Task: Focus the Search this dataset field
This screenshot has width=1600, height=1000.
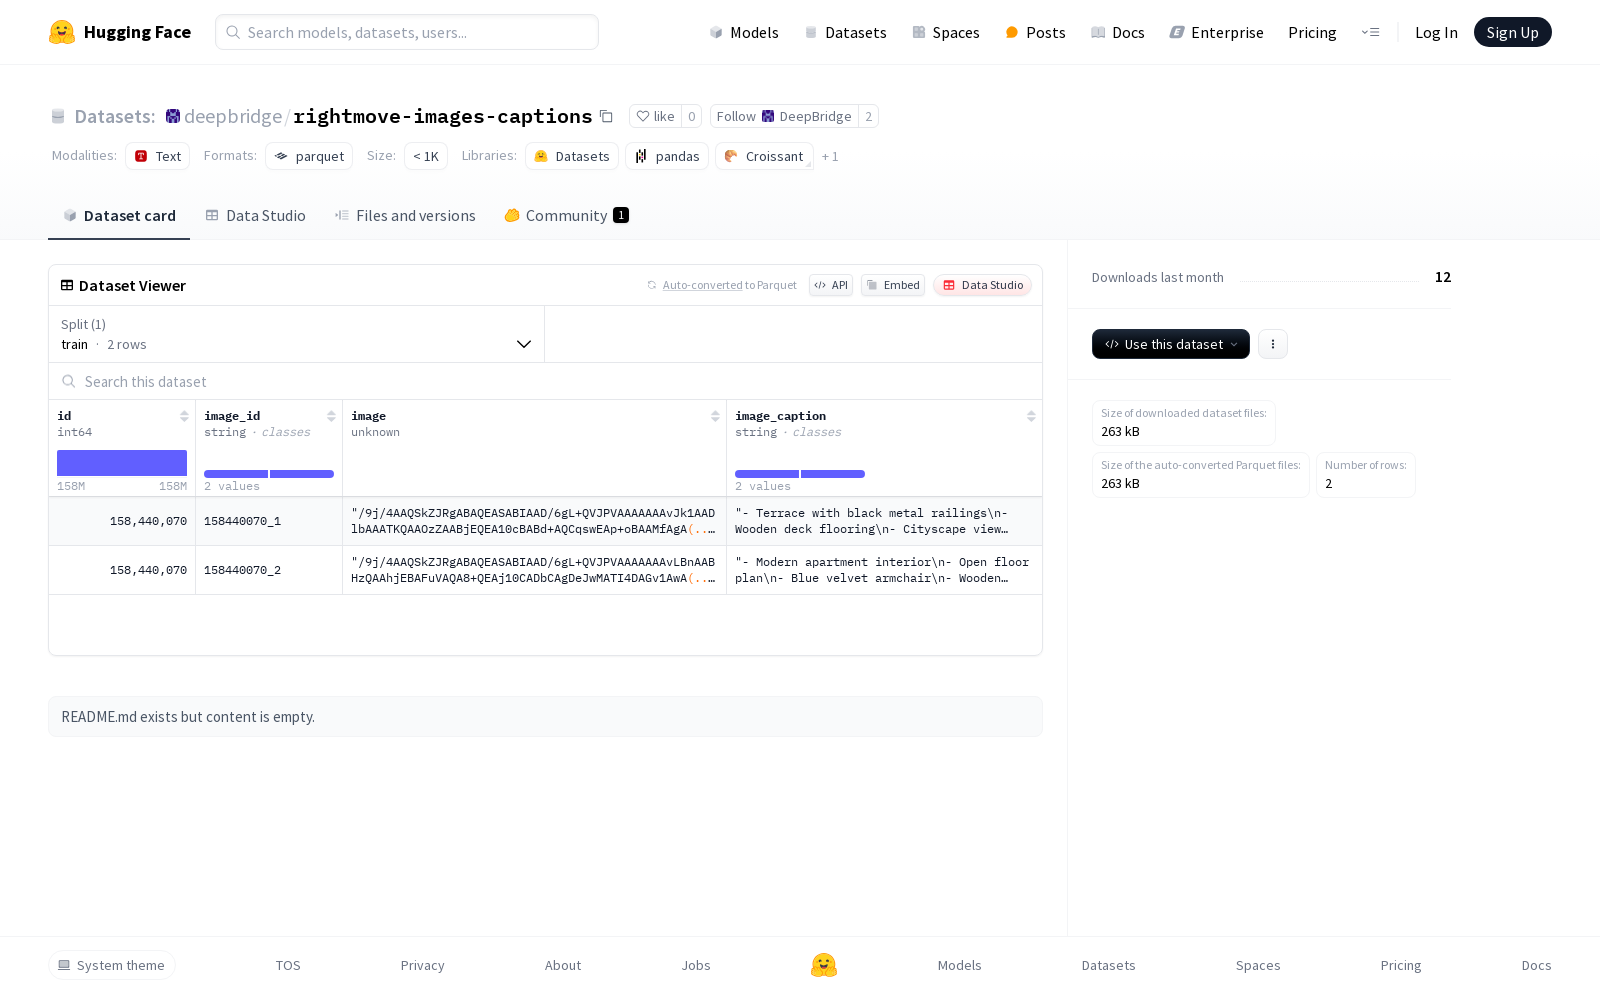Action: pos(545,381)
